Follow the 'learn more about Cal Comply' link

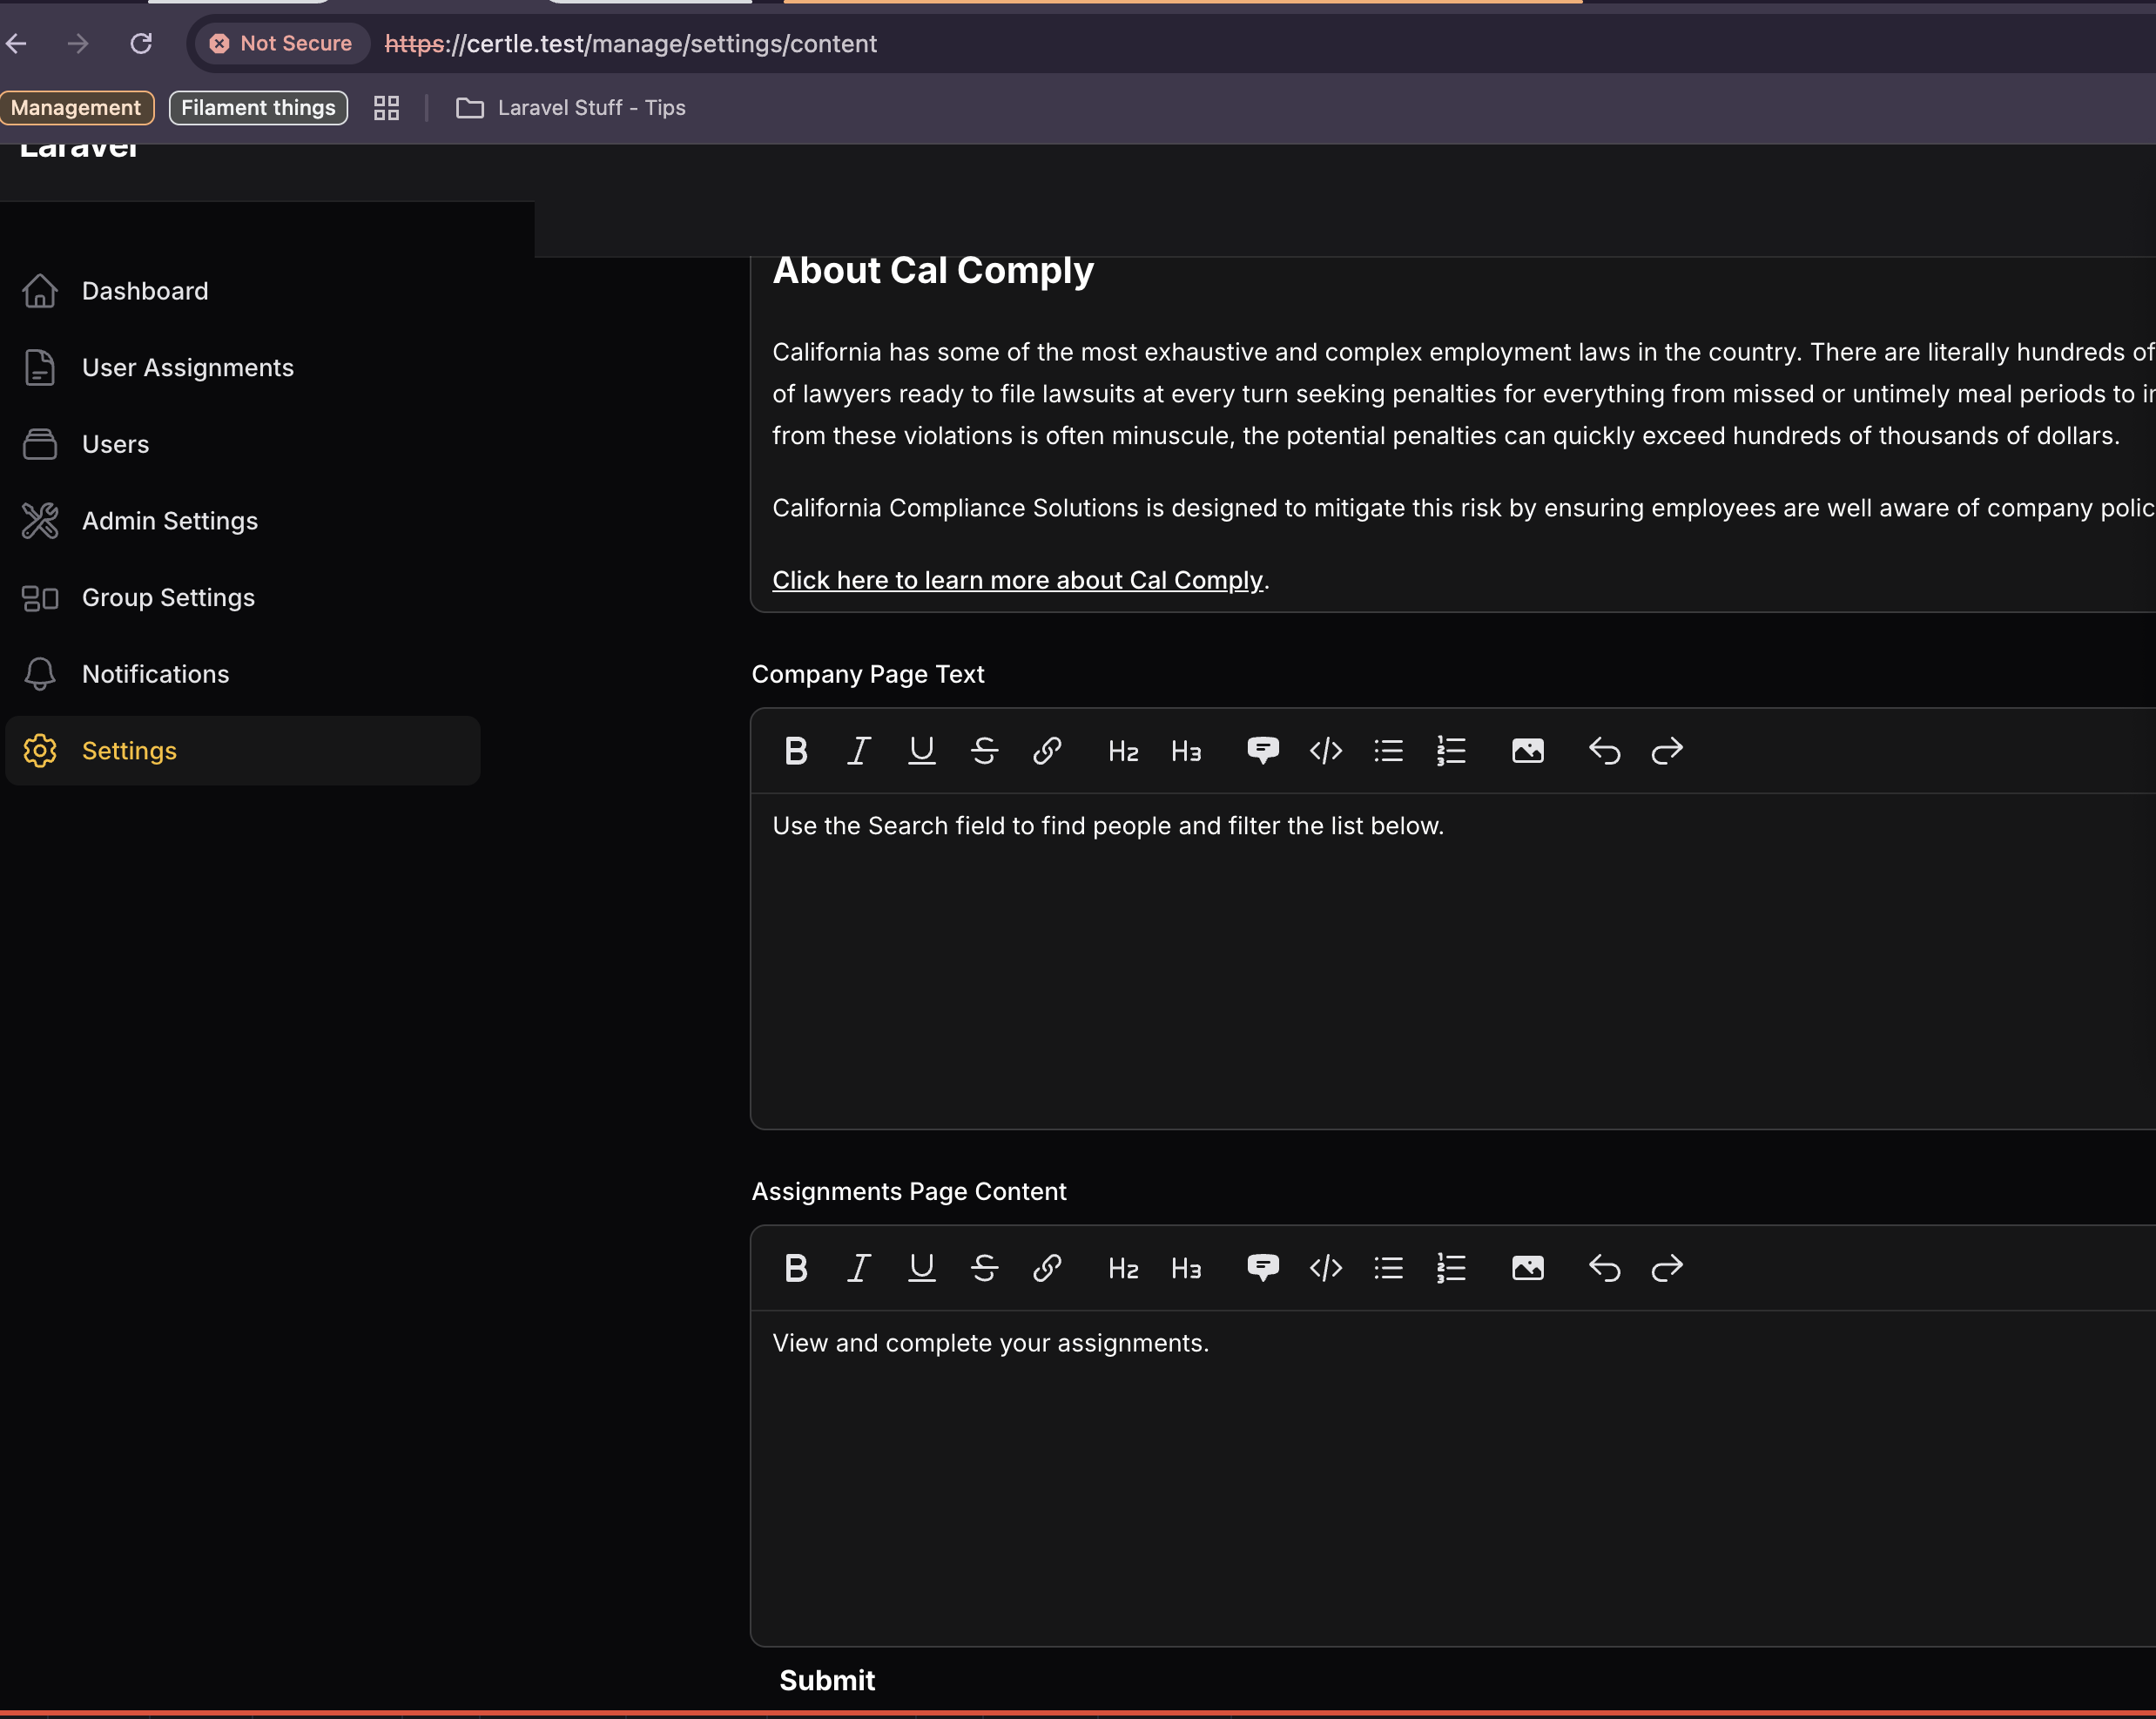tap(1017, 580)
